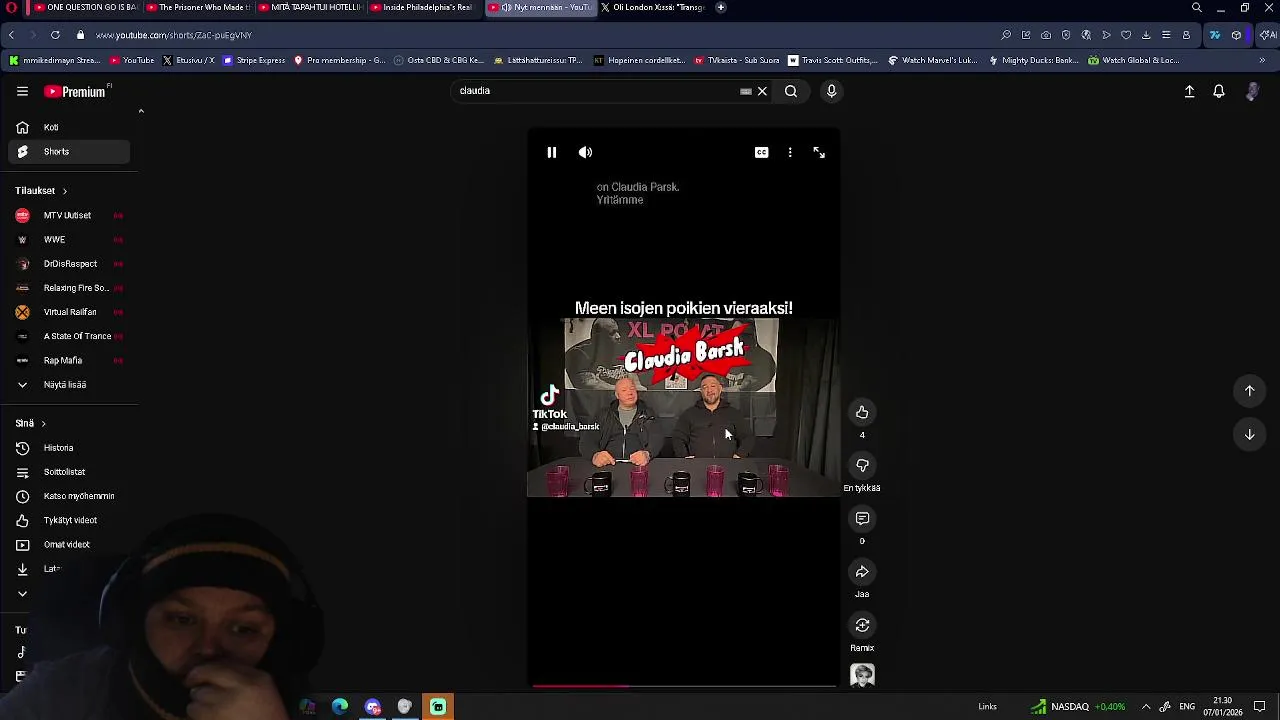Screen dimensions: 1280x720
Task: Dislike the Short (En tykkää)
Action: pos(862,465)
